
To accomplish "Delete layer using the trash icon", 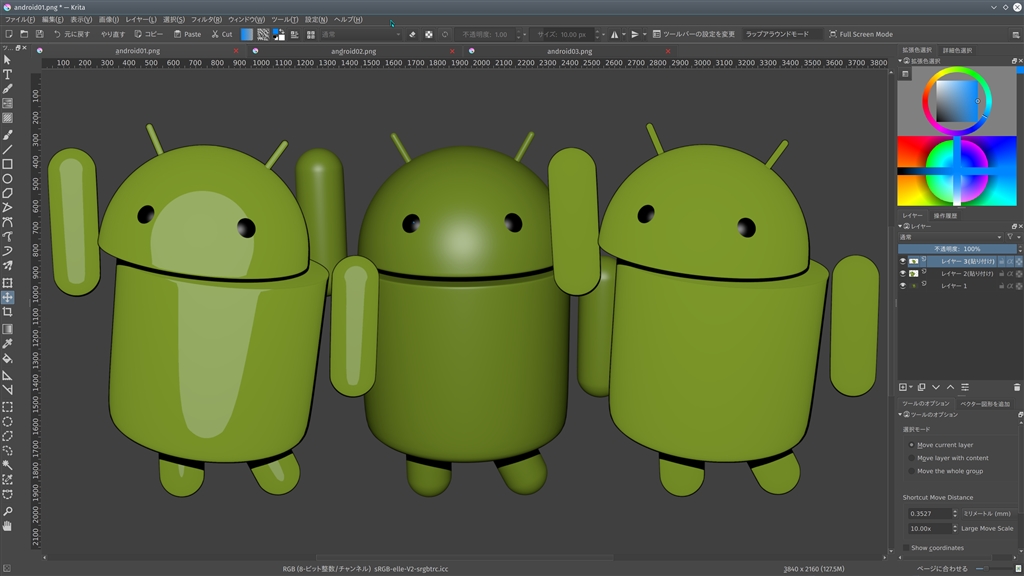I will (1017, 387).
